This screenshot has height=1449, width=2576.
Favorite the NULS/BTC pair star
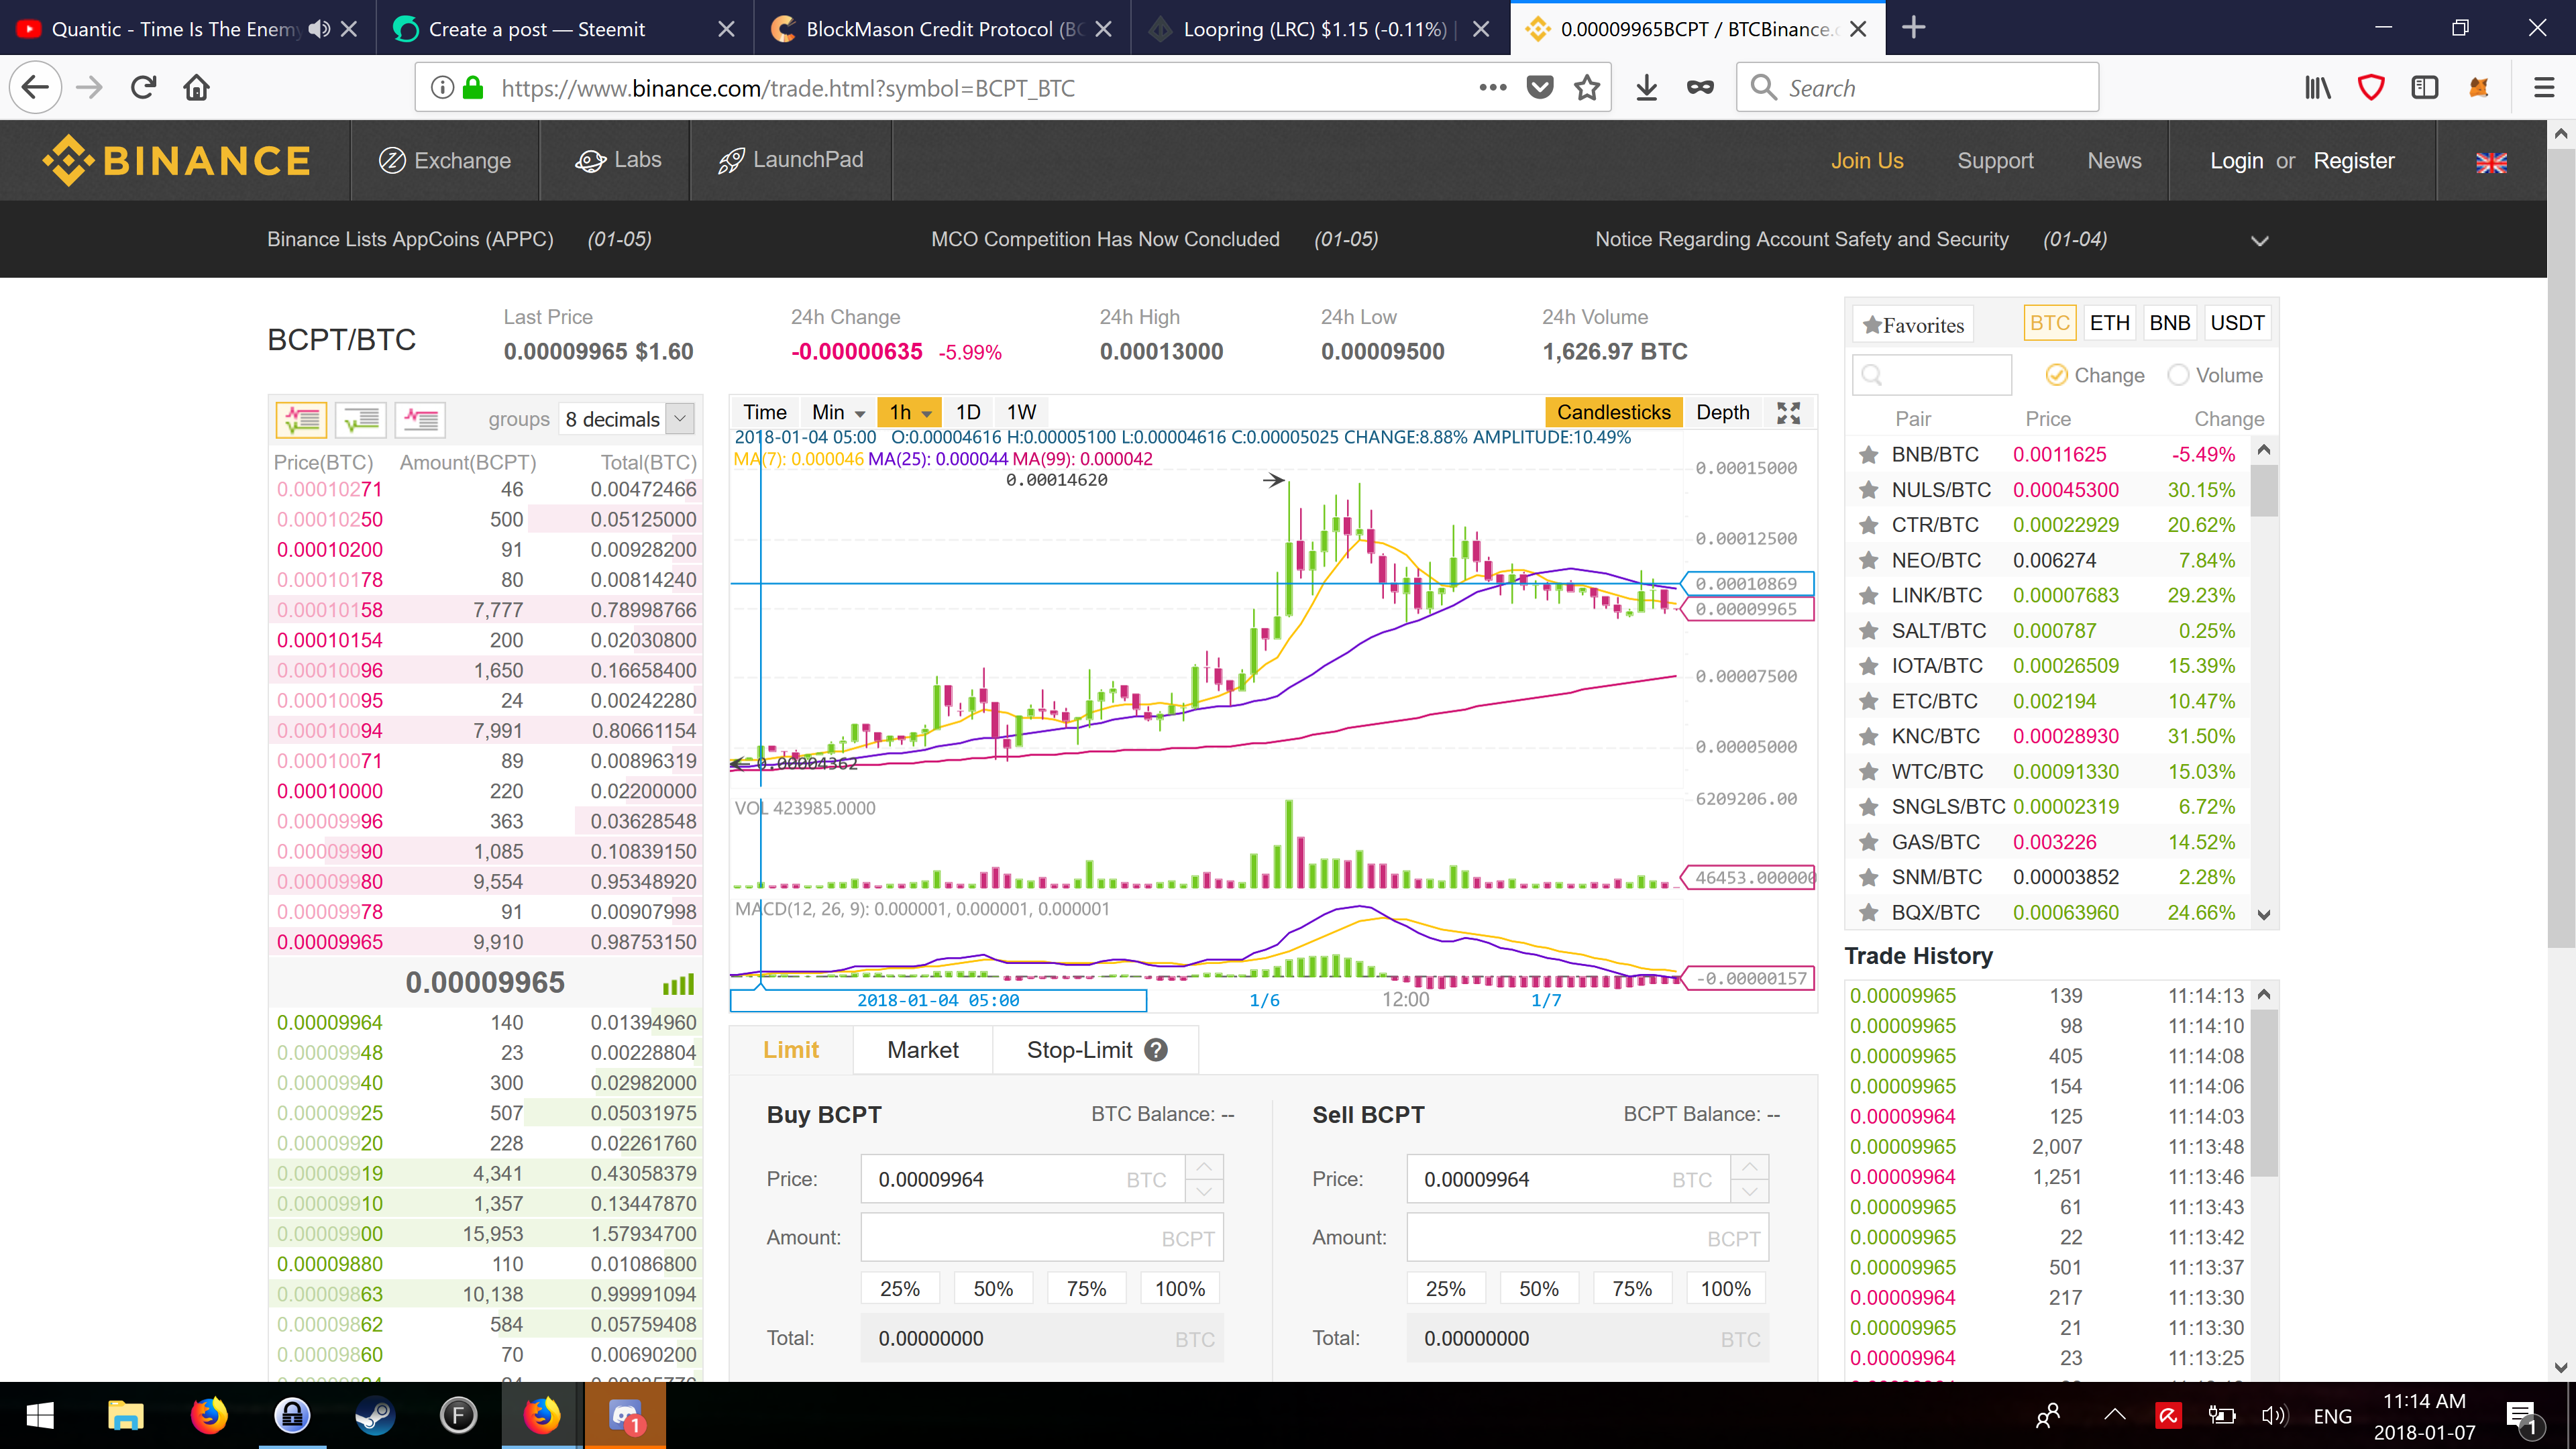coord(1868,490)
